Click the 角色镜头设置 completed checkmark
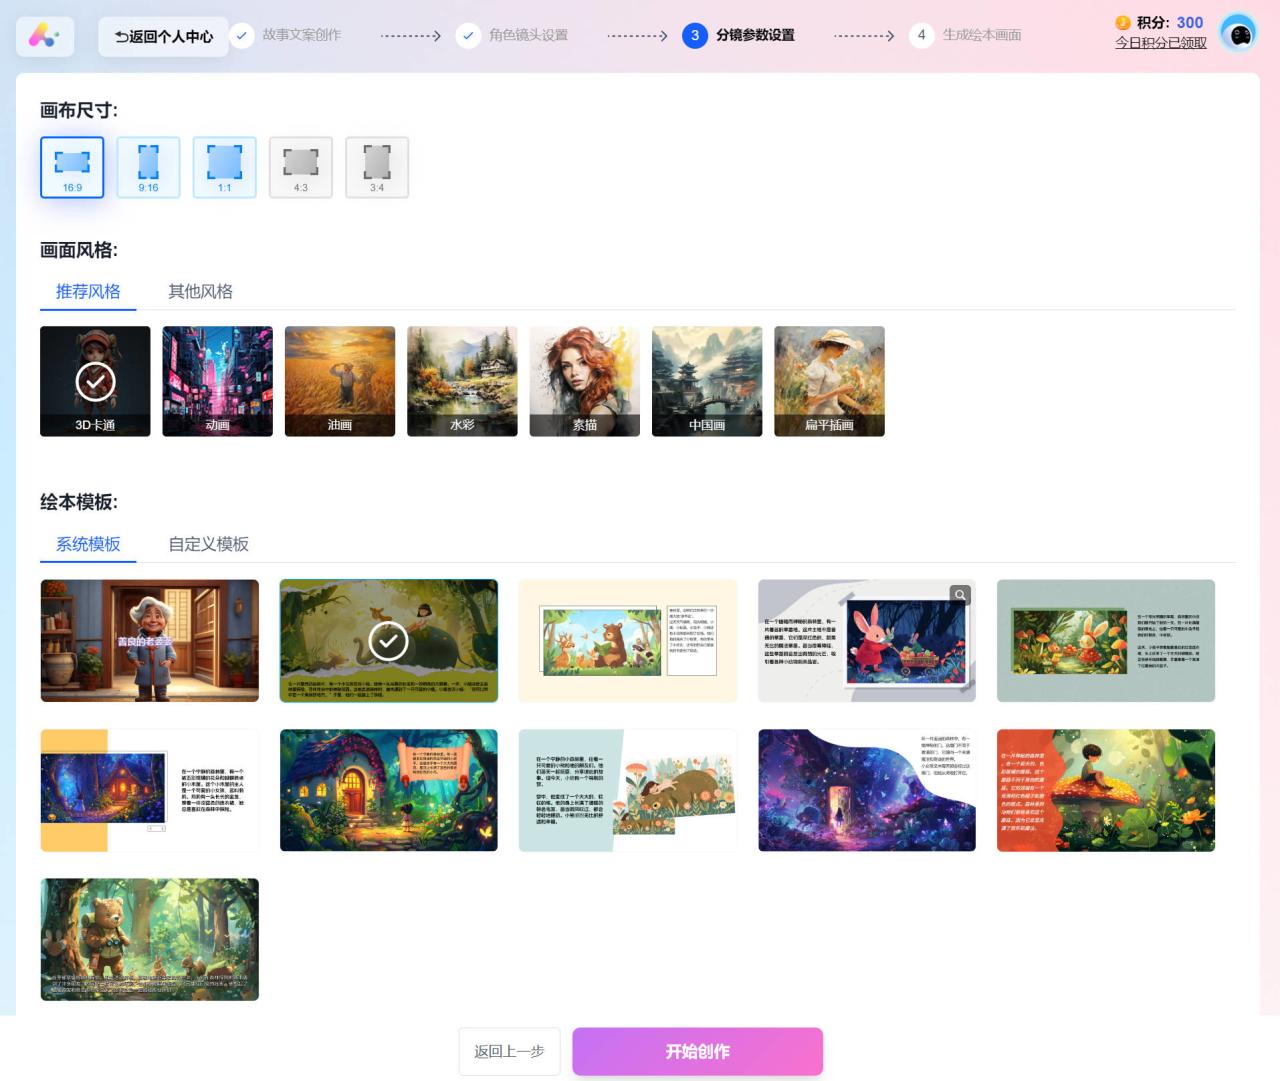The width and height of the screenshot is (1280, 1081). (468, 36)
